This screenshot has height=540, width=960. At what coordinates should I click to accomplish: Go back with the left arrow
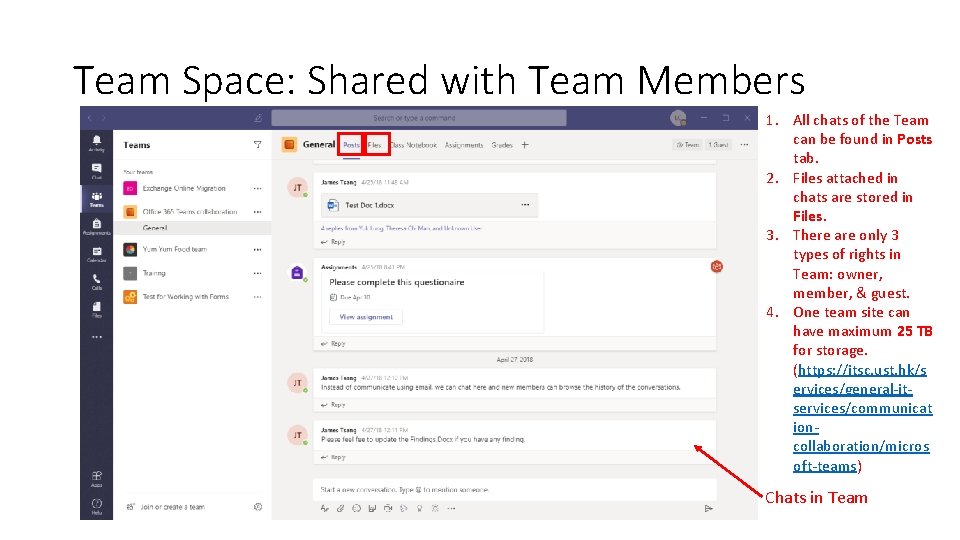tap(89, 118)
